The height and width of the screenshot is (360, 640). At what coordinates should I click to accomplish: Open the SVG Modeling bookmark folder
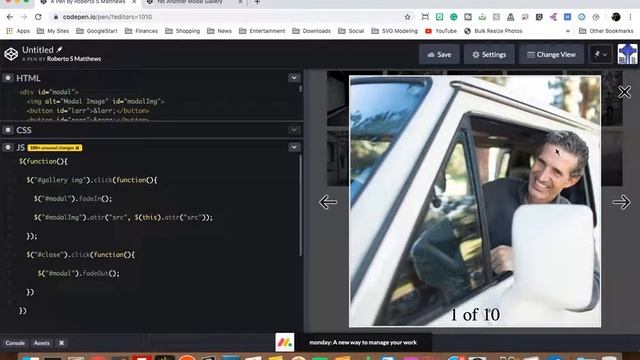[x=395, y=31]
